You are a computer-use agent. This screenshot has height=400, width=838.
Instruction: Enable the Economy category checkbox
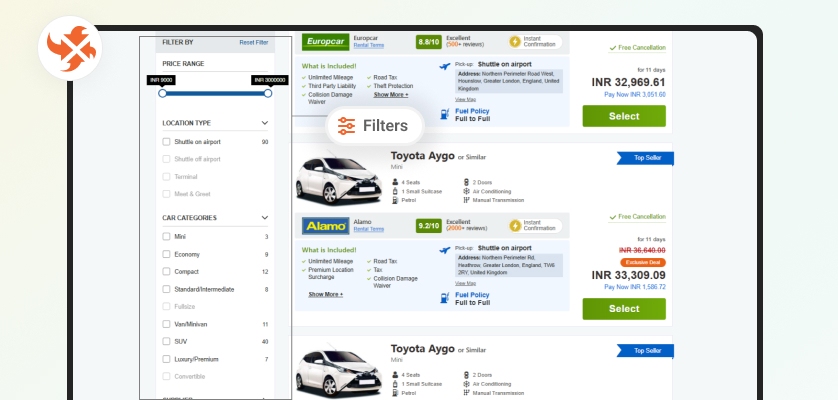tap(166, 254)
